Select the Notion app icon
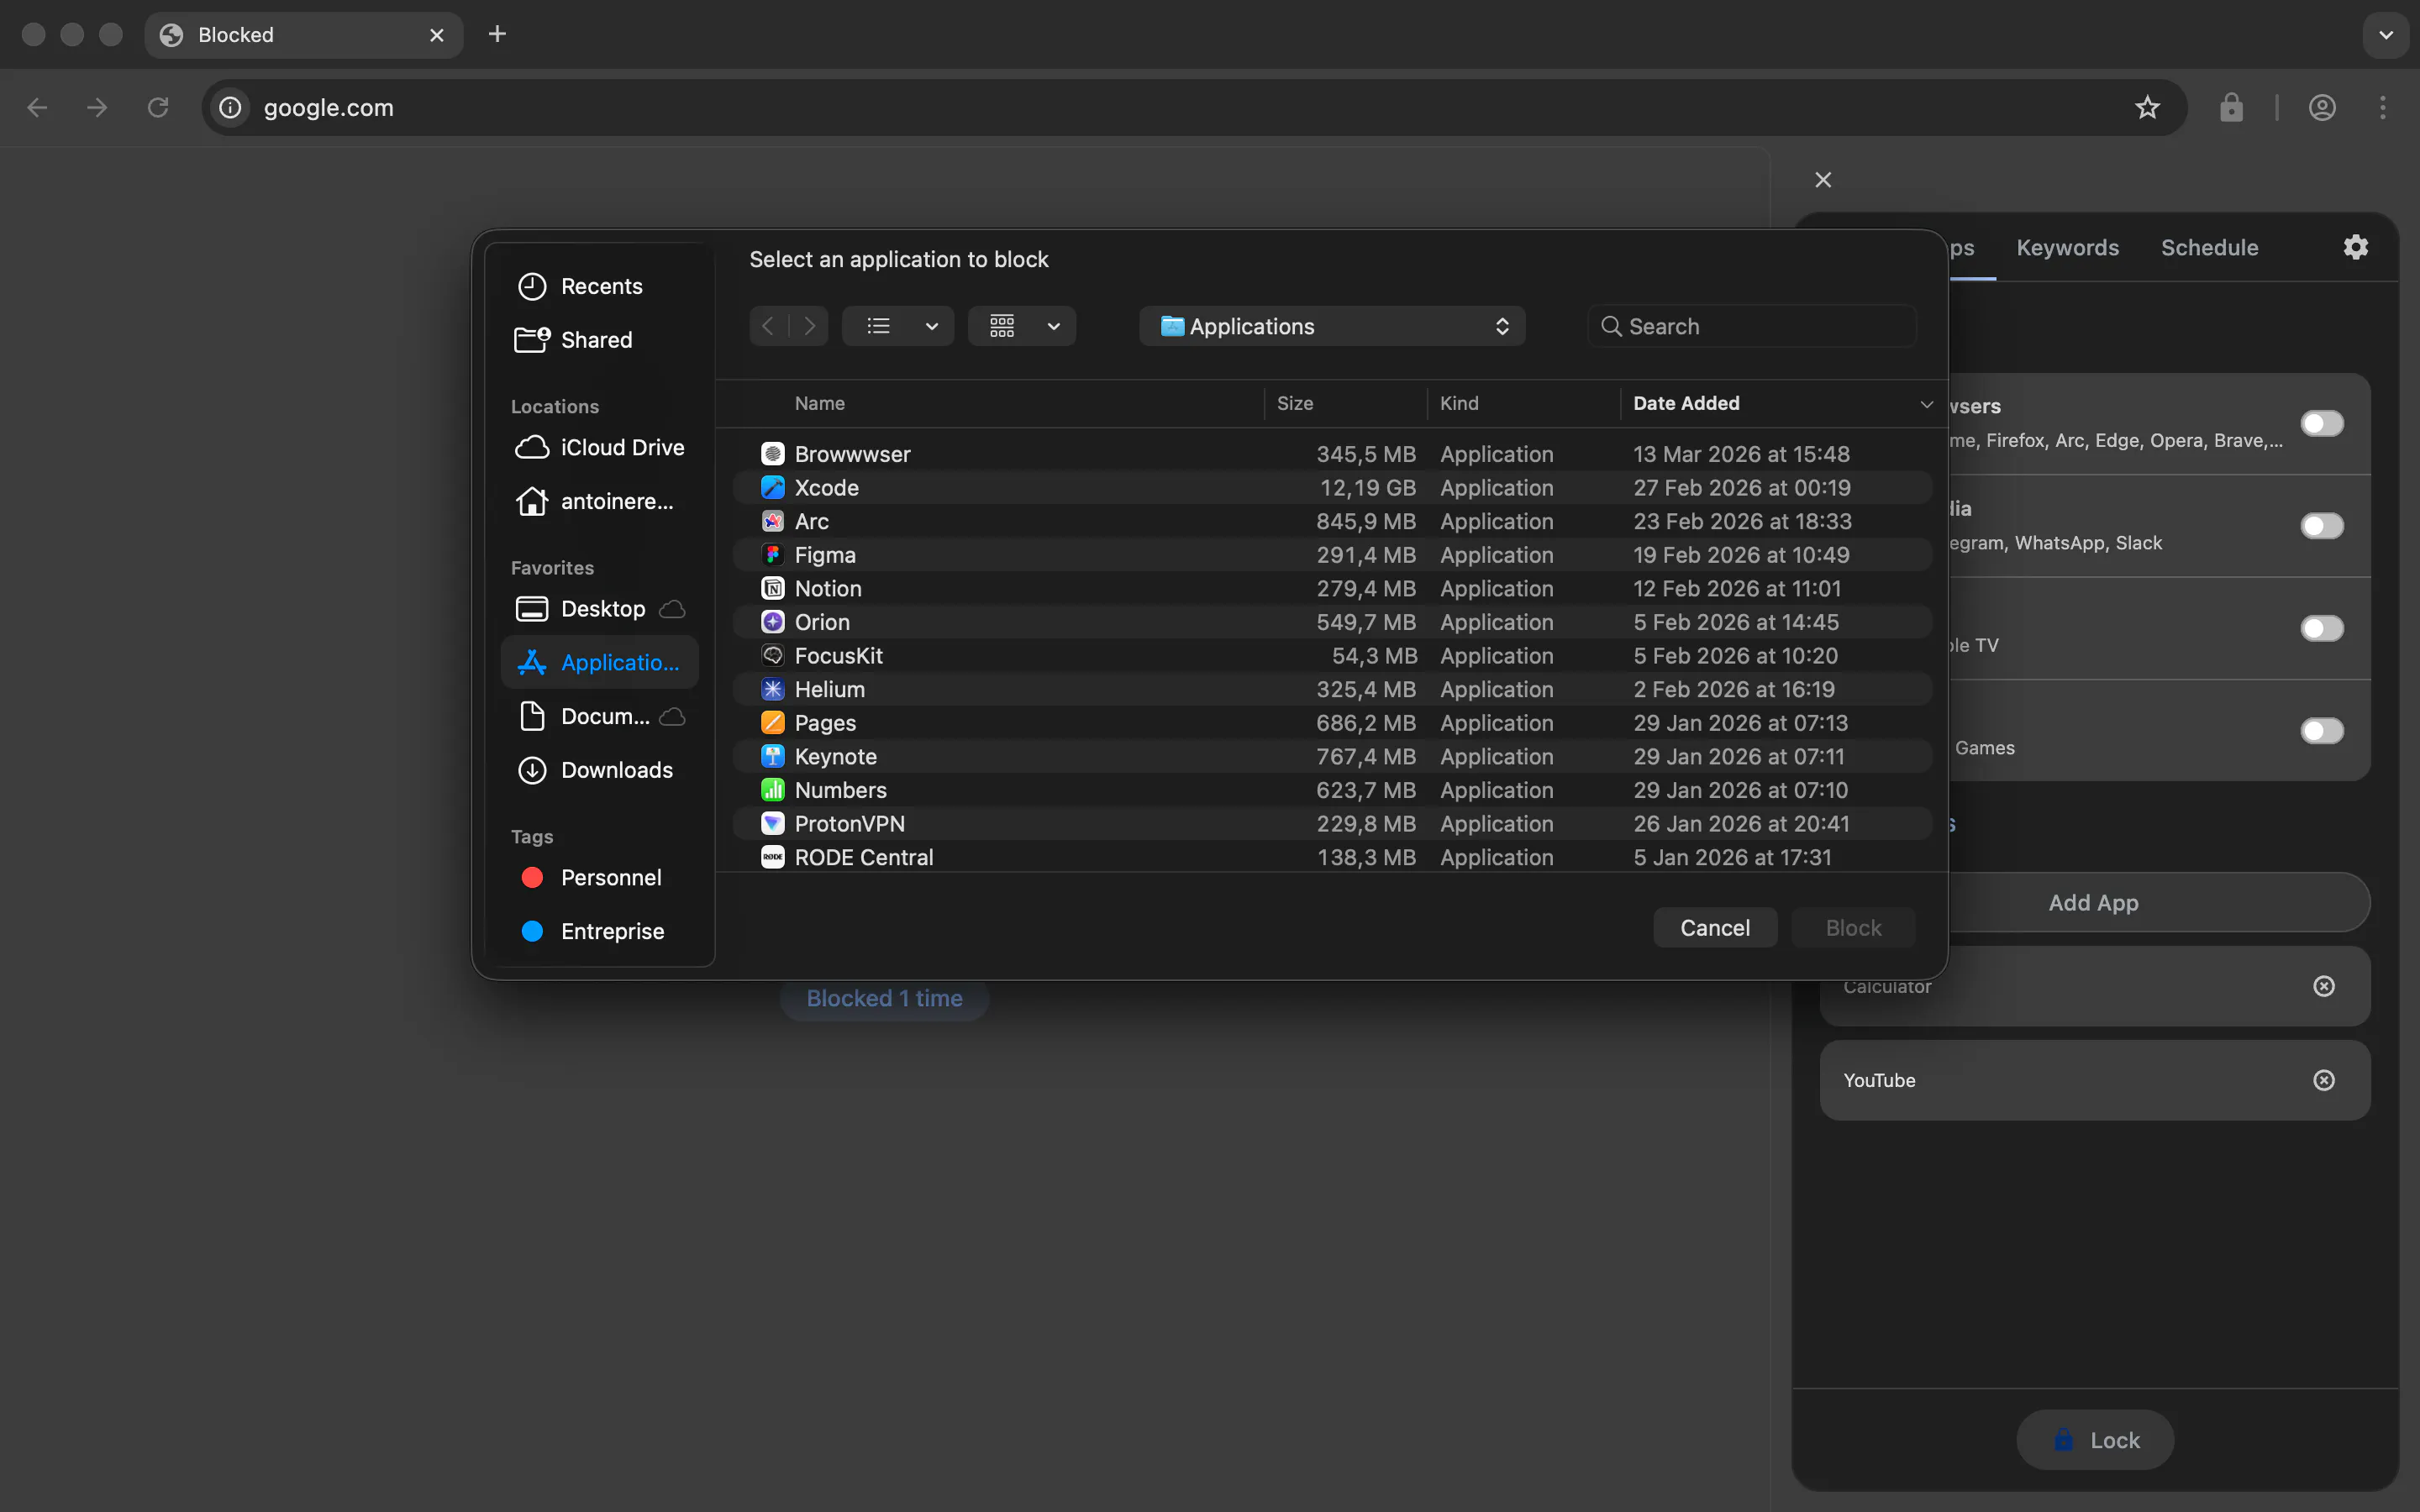Screen dimensions: 2420x1512 click(x=772, y=589)
